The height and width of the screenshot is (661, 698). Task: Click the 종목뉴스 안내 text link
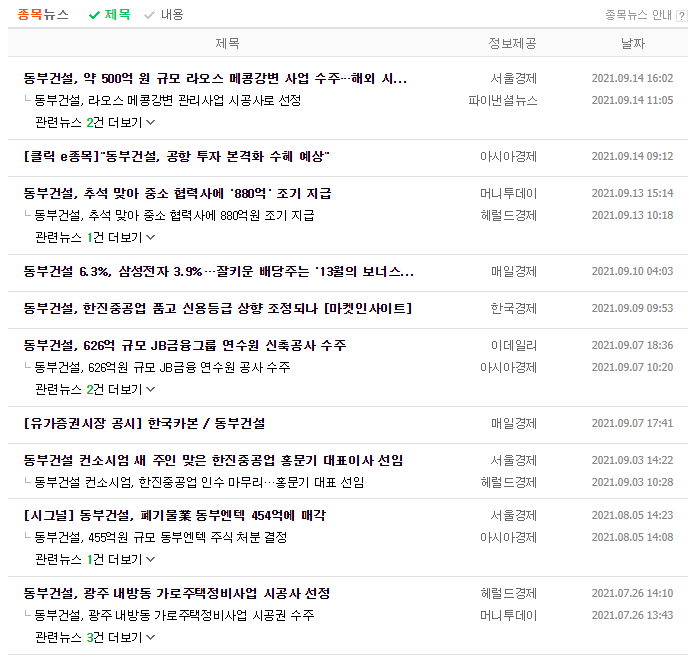click(x=638, y=15)
